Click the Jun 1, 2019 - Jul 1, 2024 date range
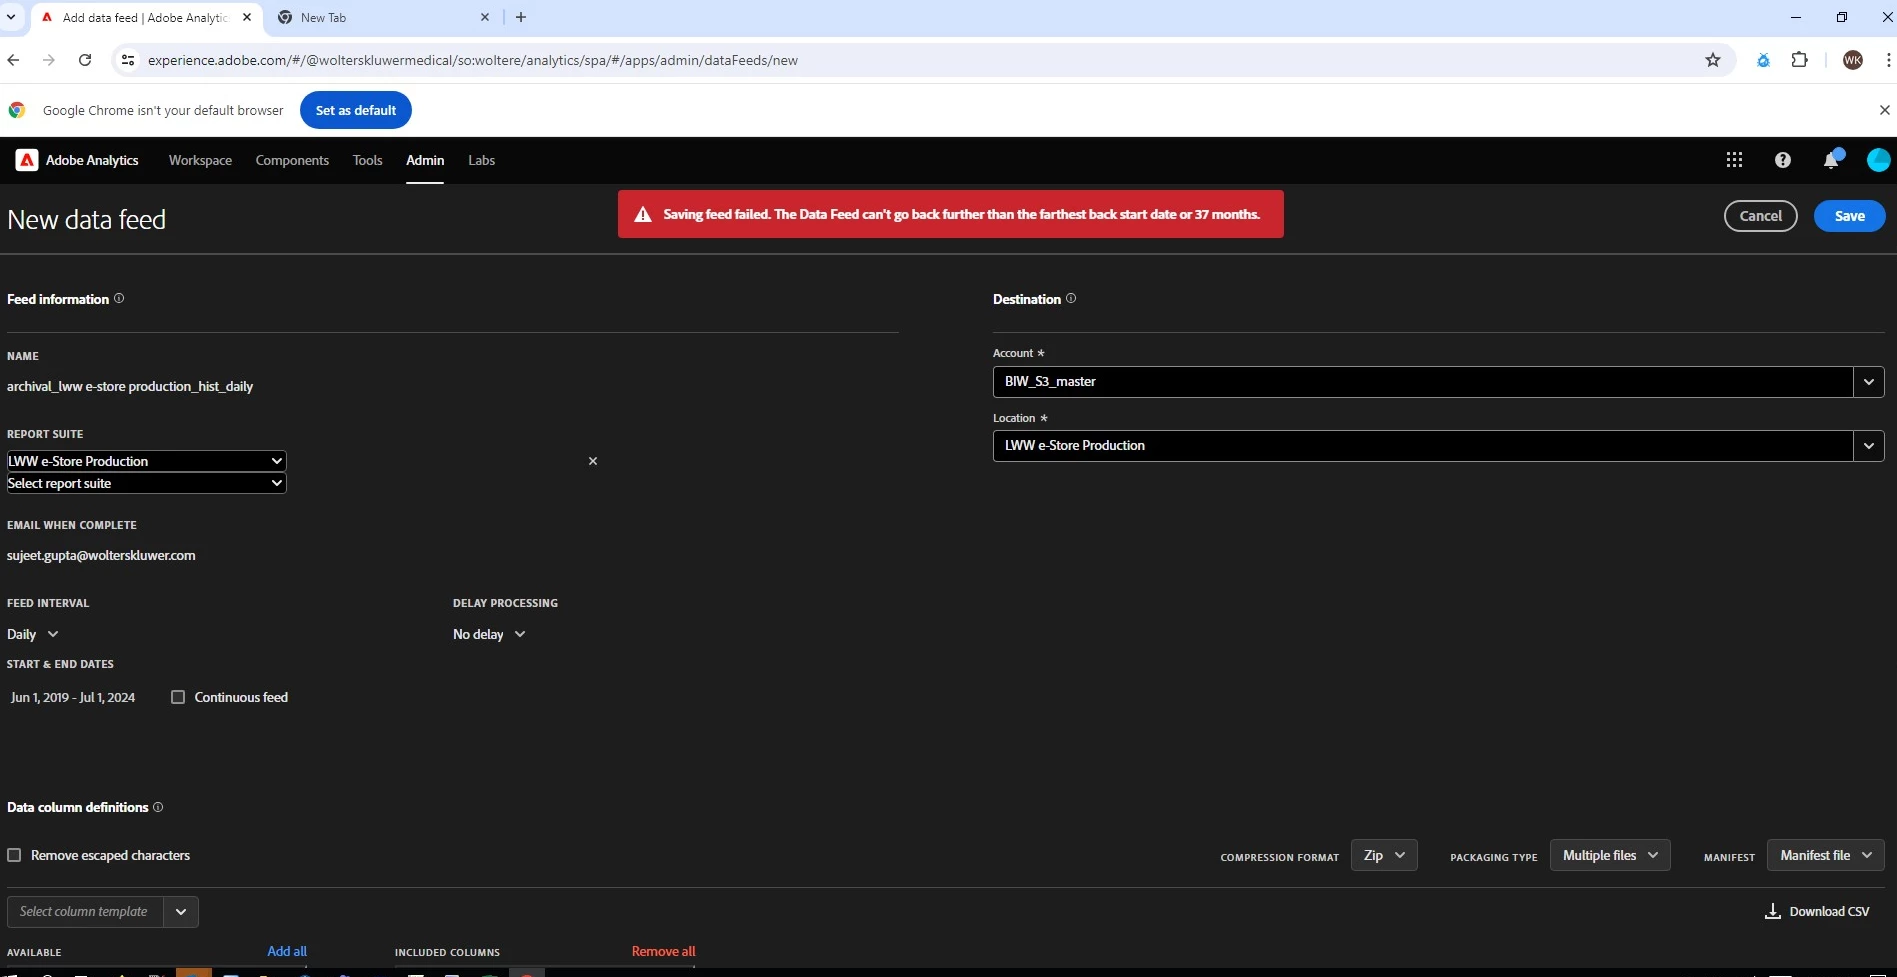The width and height of the screenshot is (1897, 977). (x=73, y=697)
